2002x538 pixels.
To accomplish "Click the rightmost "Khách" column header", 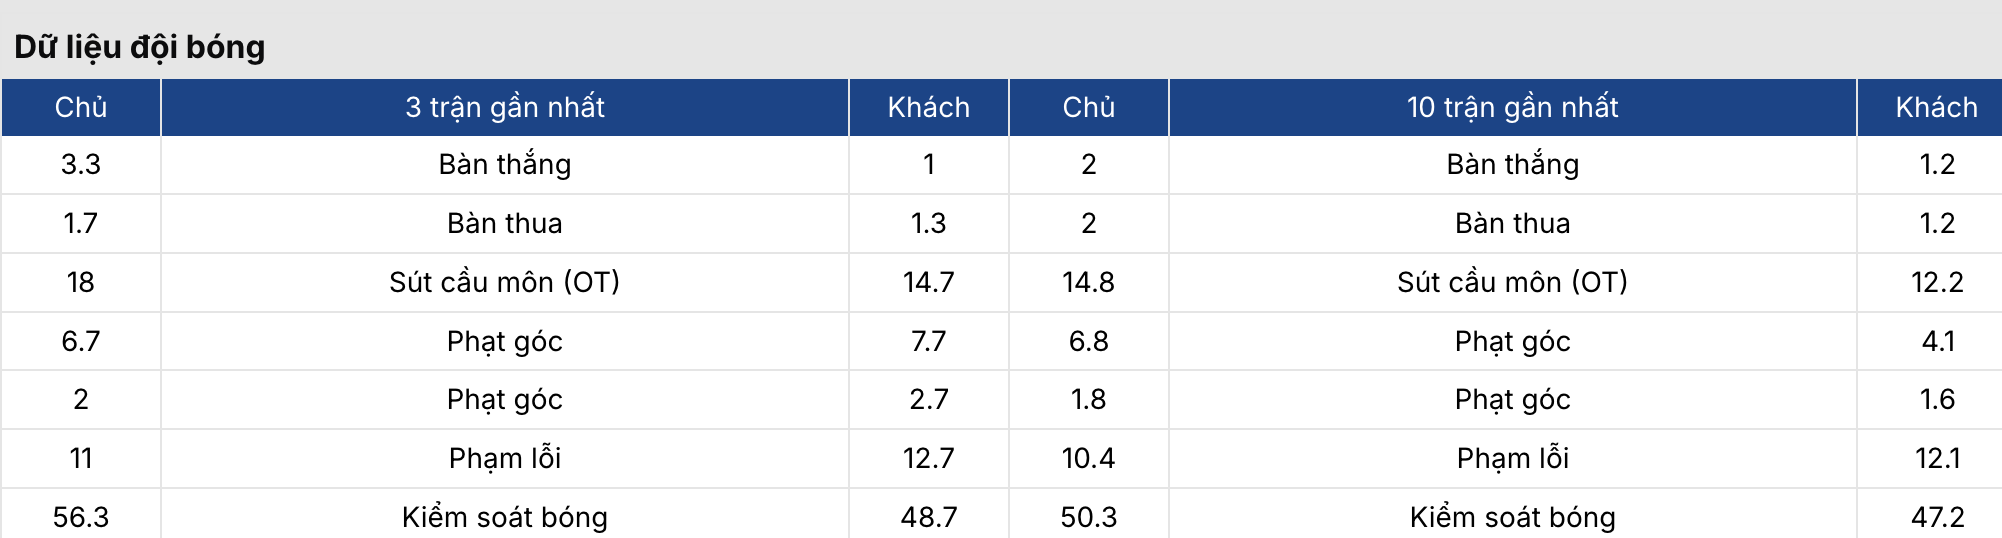I will point(1936,107).
